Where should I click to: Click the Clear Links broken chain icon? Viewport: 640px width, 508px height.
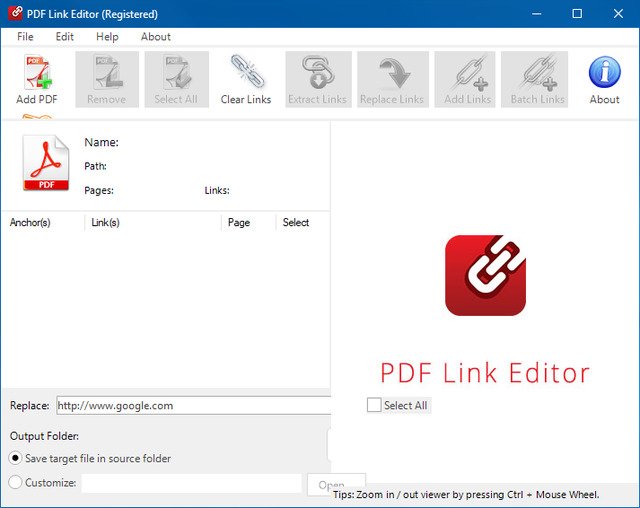pos(246,73)
